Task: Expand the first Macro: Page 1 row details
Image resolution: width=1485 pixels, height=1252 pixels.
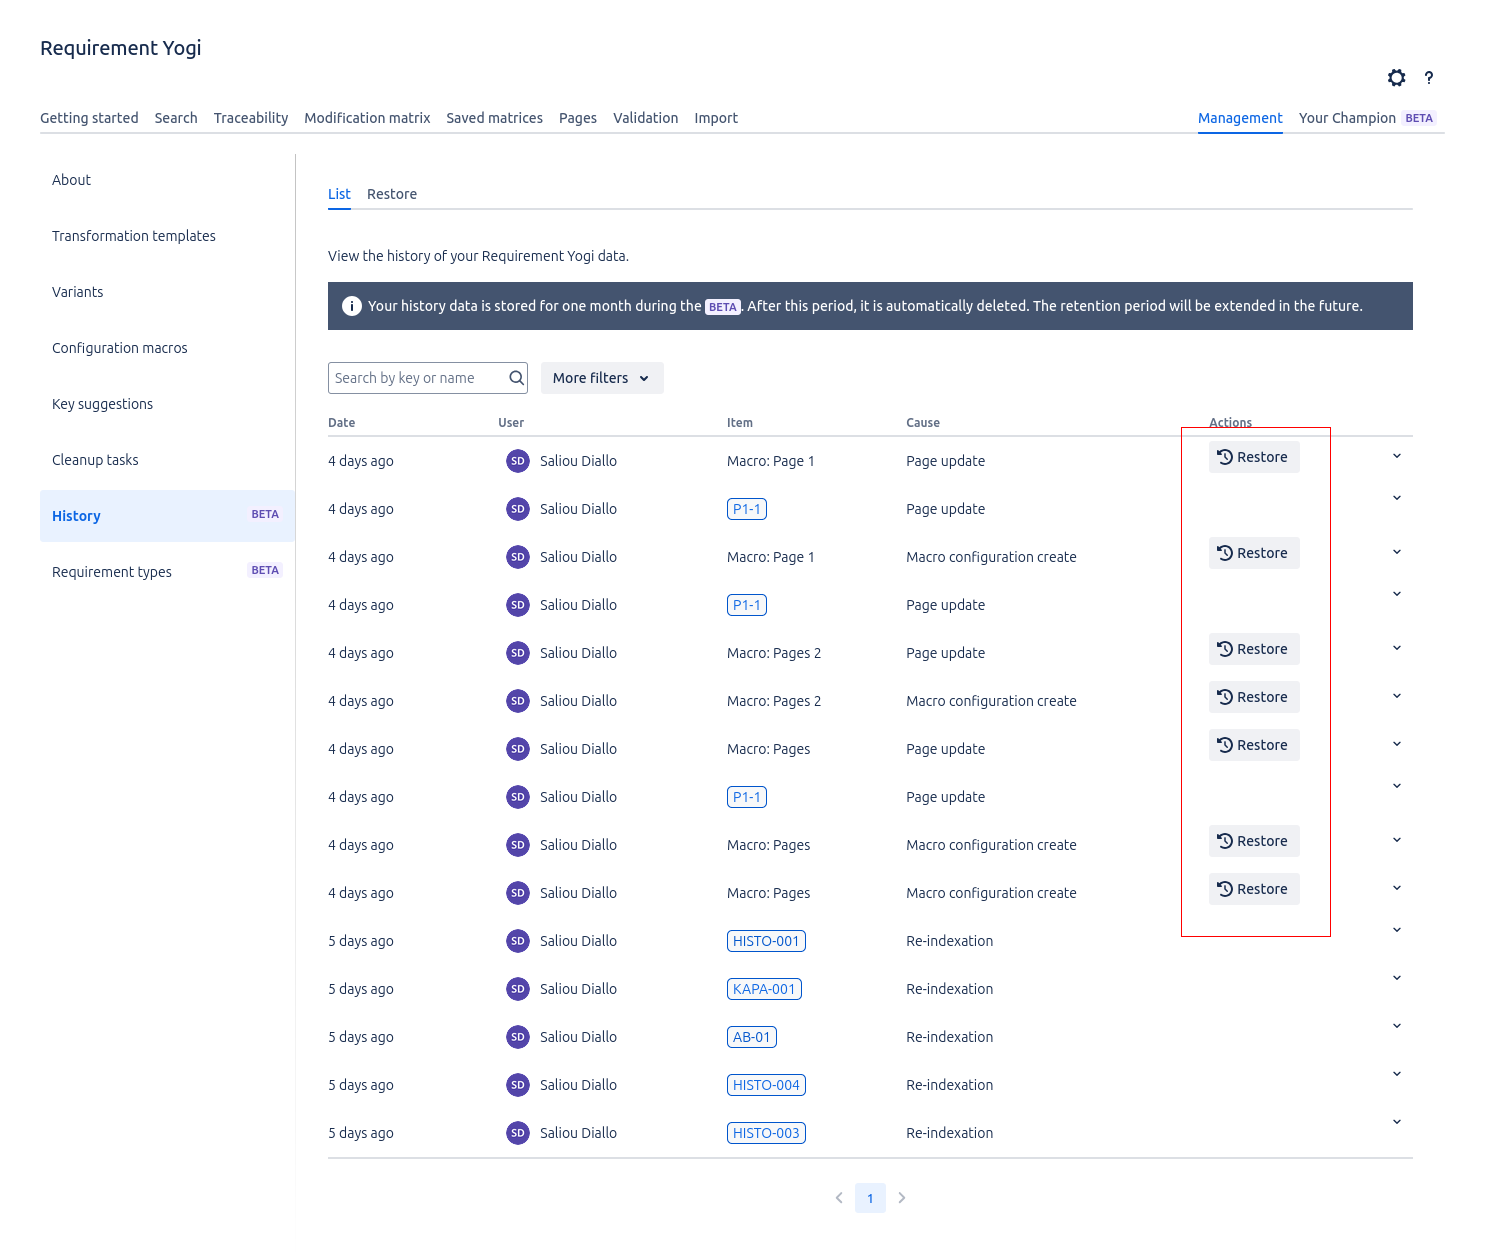Action: pyautogui.click(x=1397, y=457)
